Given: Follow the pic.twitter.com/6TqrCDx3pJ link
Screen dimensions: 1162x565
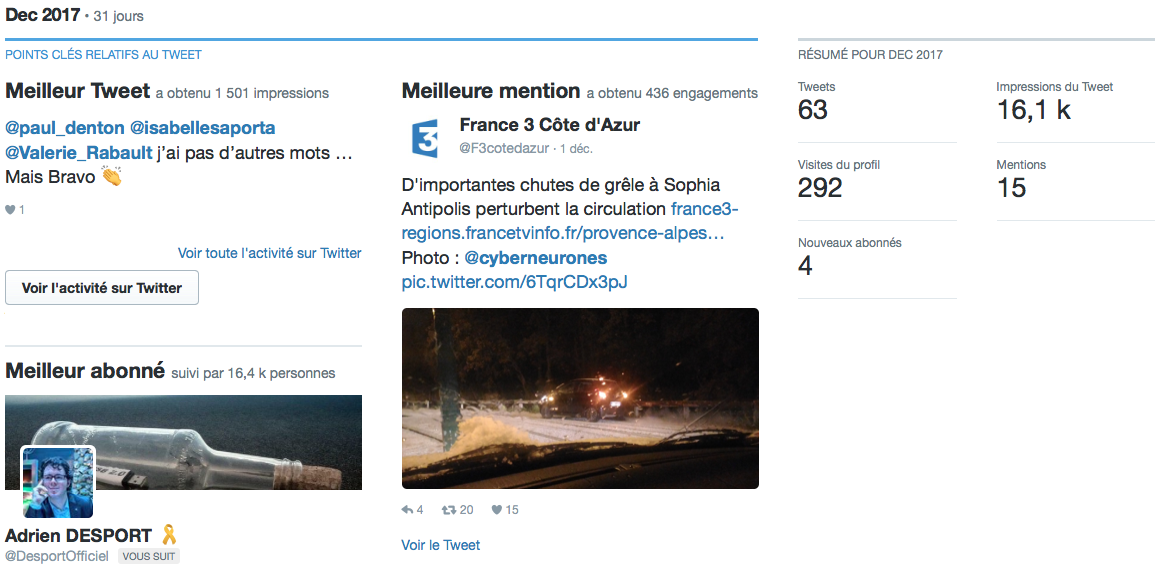Looking at the screenshot, I should [514, 282].
